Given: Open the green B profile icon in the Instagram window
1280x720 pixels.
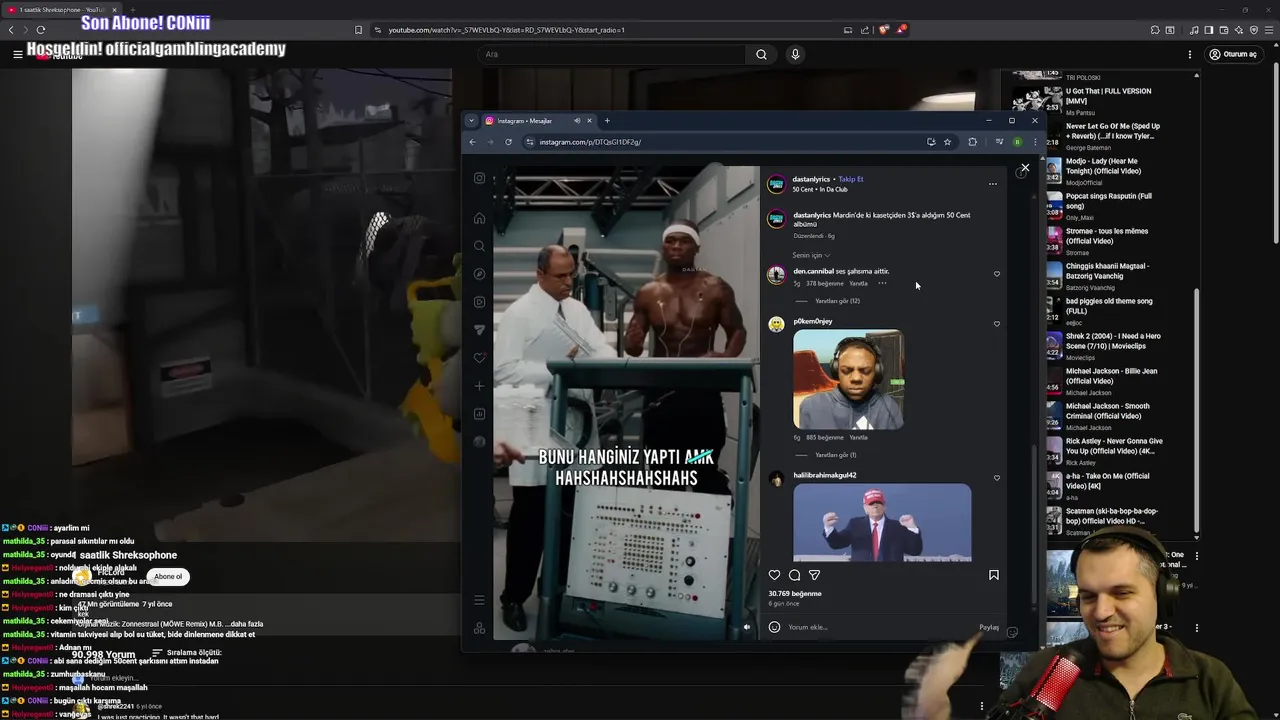Looking at the screenshot, I should click(x=1017, y=142).
